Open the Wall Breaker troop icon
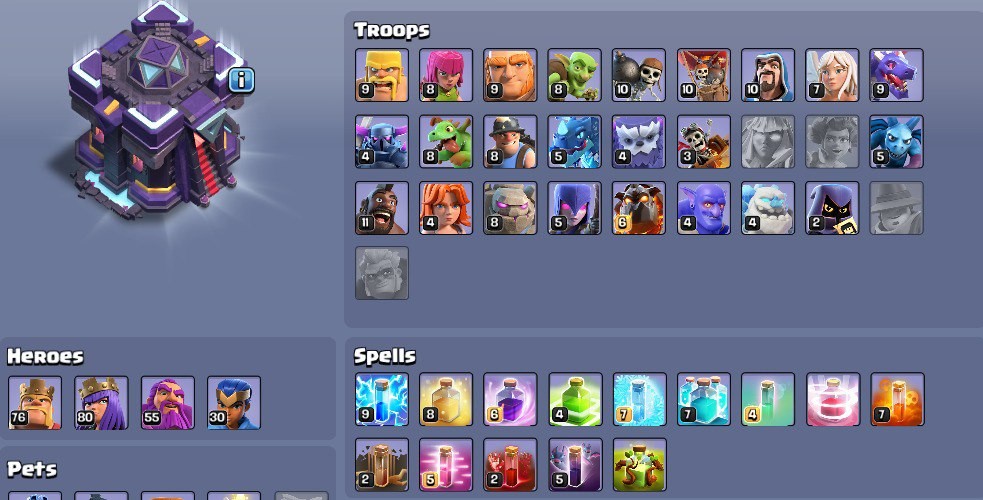Viewport: 983px width, 500px height. point(639,75)
